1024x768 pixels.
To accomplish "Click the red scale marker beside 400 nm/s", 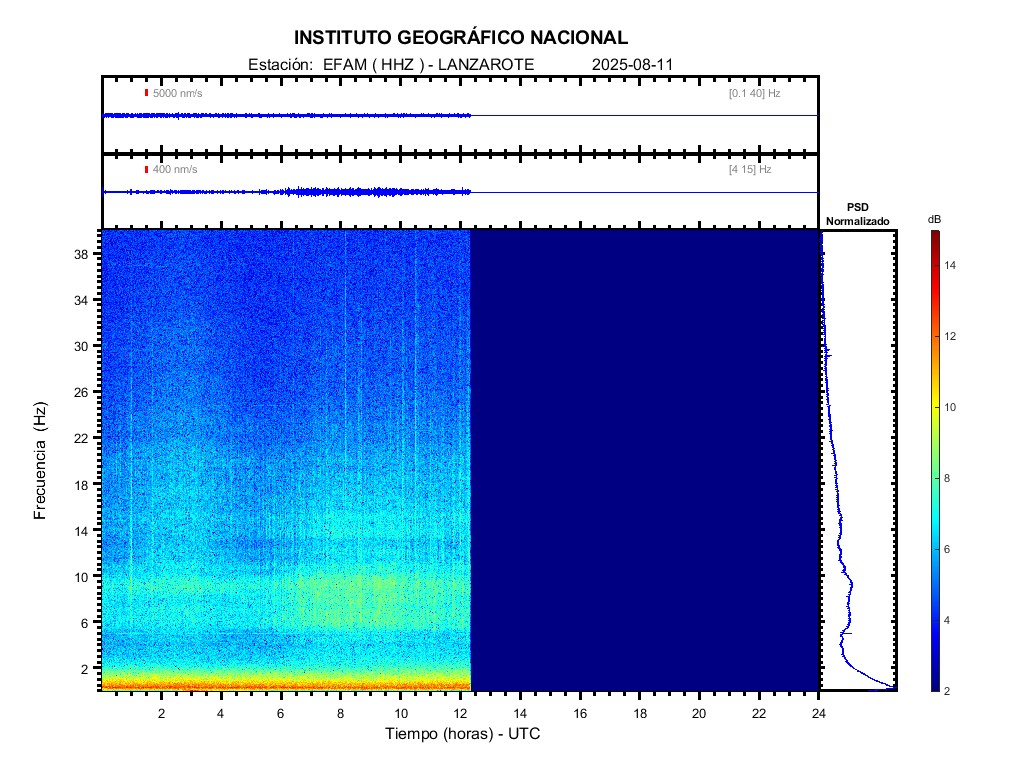I will pos(146,170).
